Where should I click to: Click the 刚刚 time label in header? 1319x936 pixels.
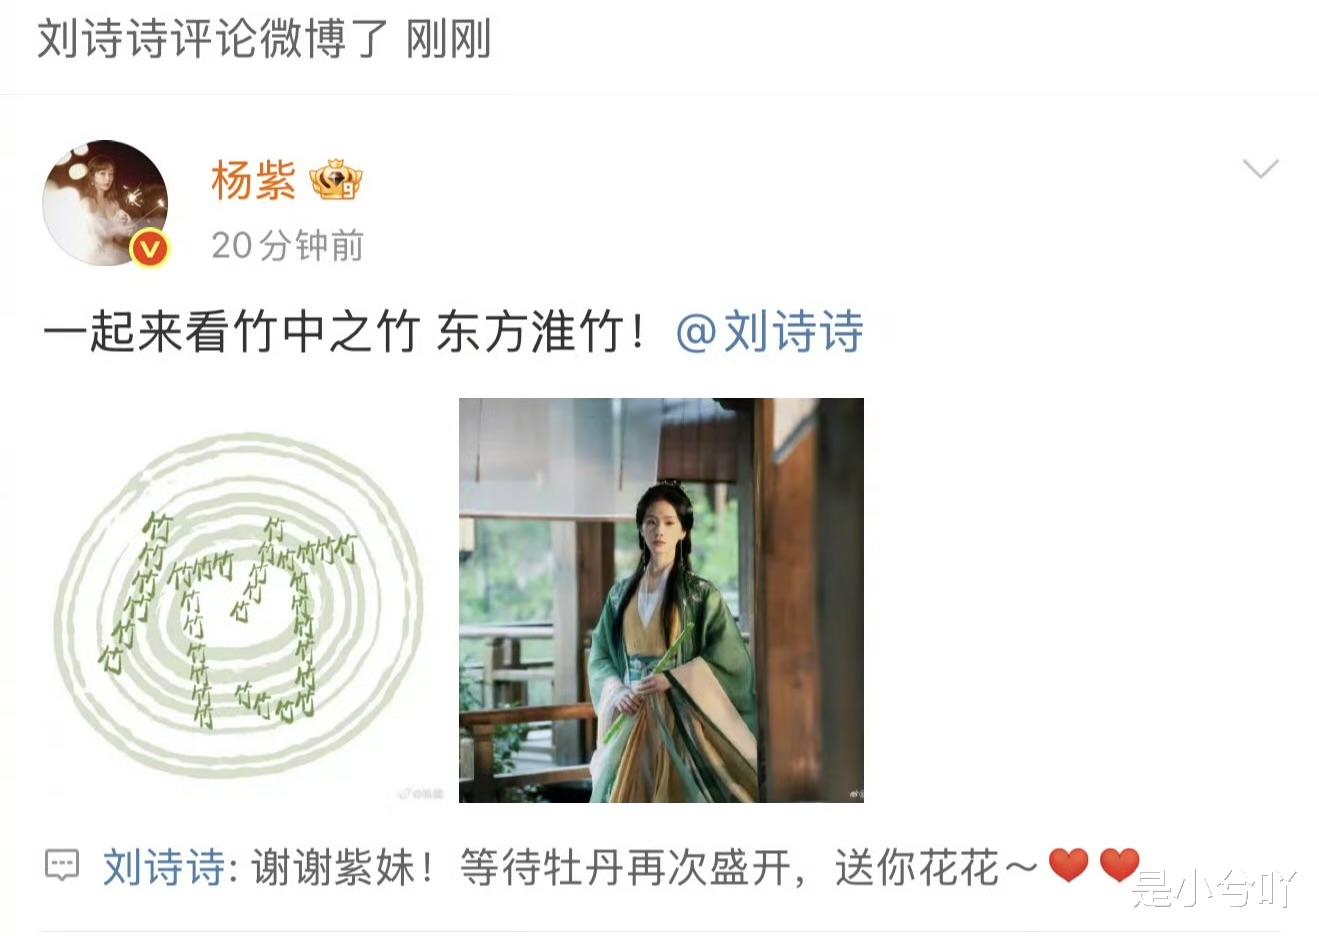coord(449,40)
